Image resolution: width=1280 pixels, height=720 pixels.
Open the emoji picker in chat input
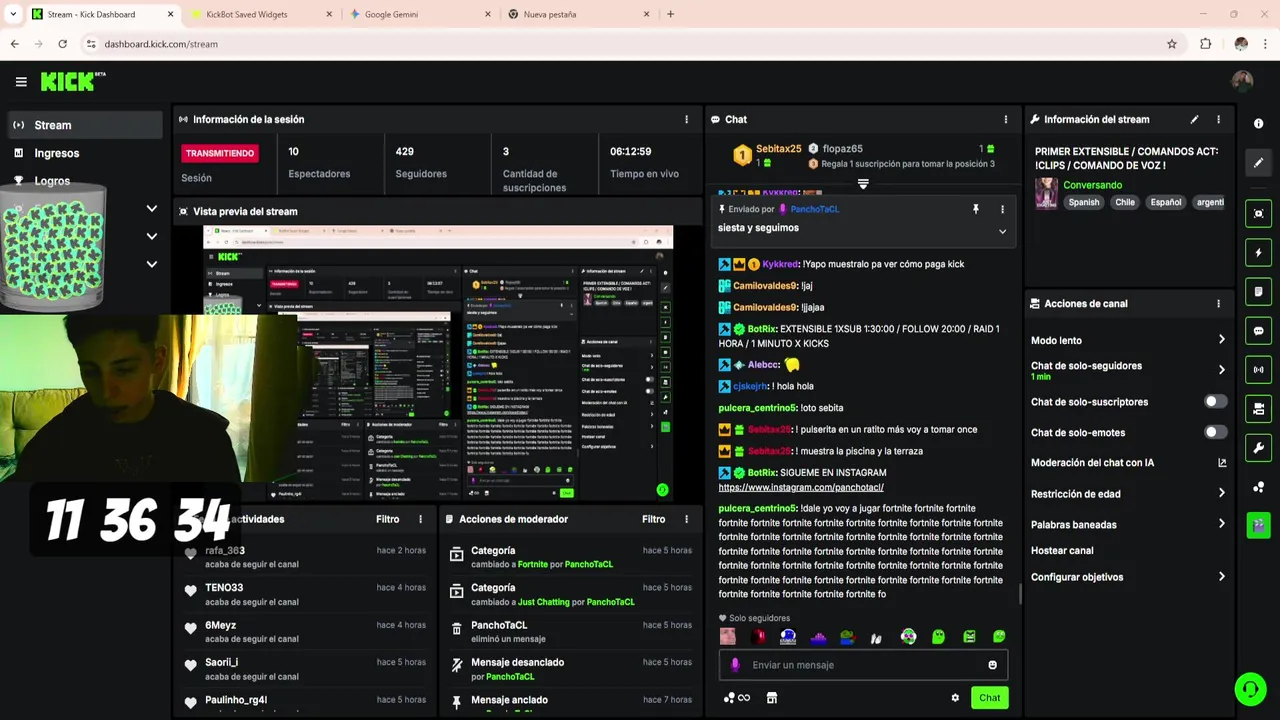click(992, 665)
